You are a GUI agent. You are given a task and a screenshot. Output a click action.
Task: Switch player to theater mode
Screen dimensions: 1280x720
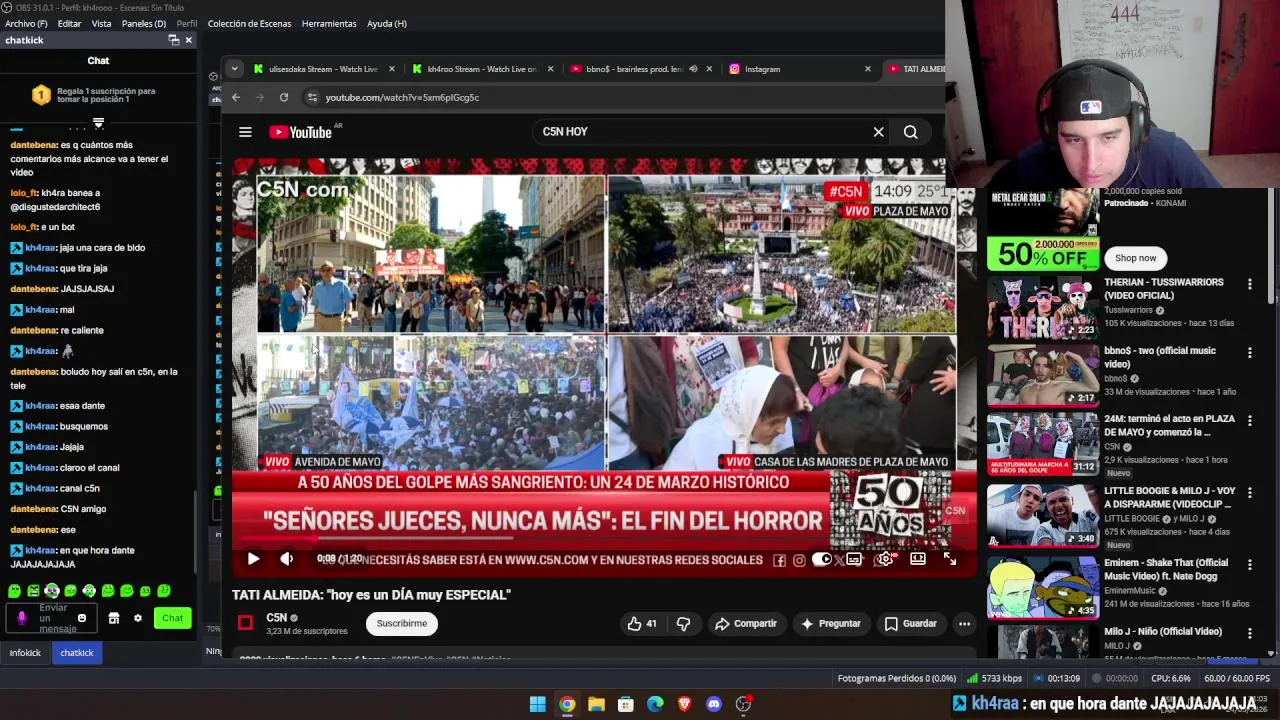click(917, 559)
